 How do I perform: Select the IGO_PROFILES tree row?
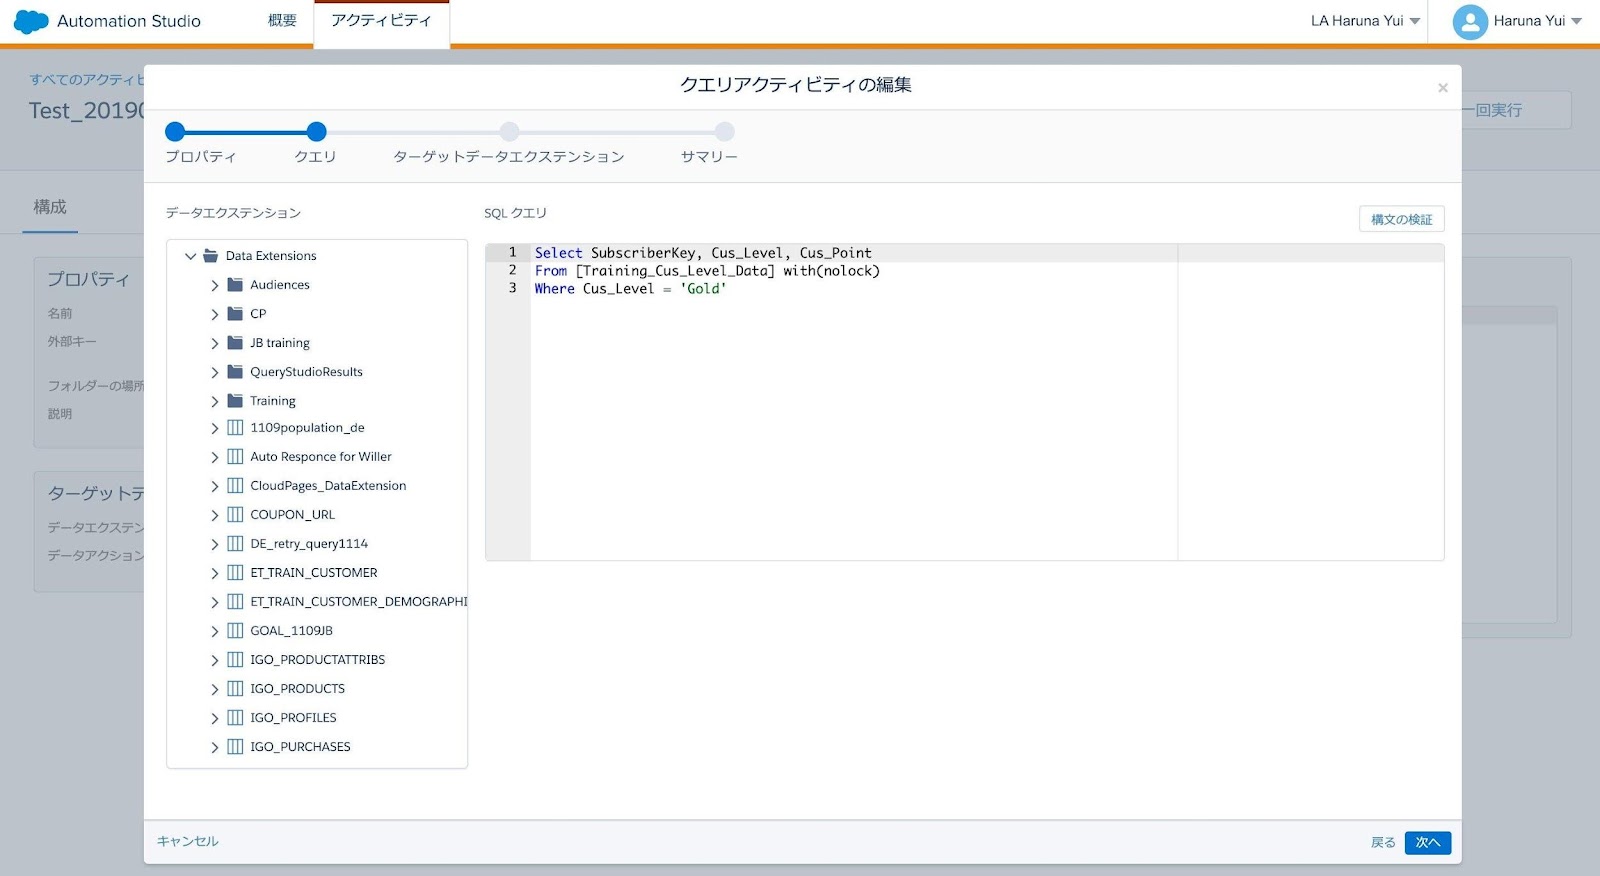(293, 718)
